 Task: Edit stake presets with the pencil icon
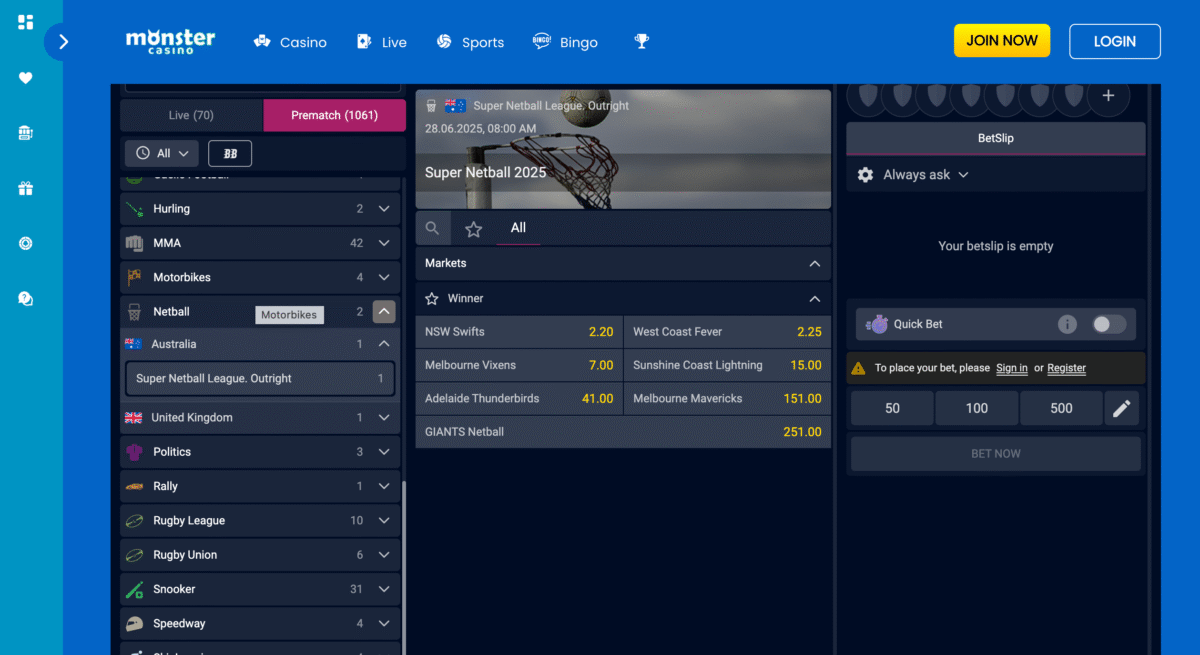point(1122,408)
